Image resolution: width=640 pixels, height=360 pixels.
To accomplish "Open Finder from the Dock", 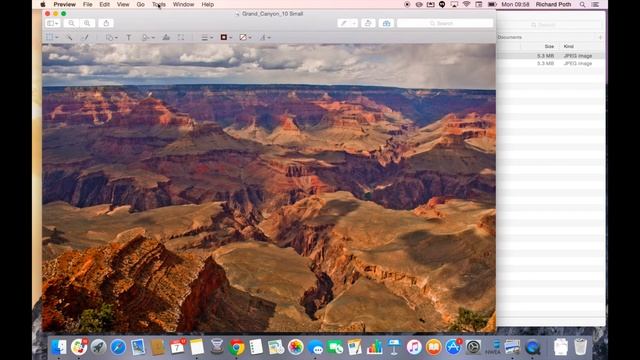I will point(59,347).
